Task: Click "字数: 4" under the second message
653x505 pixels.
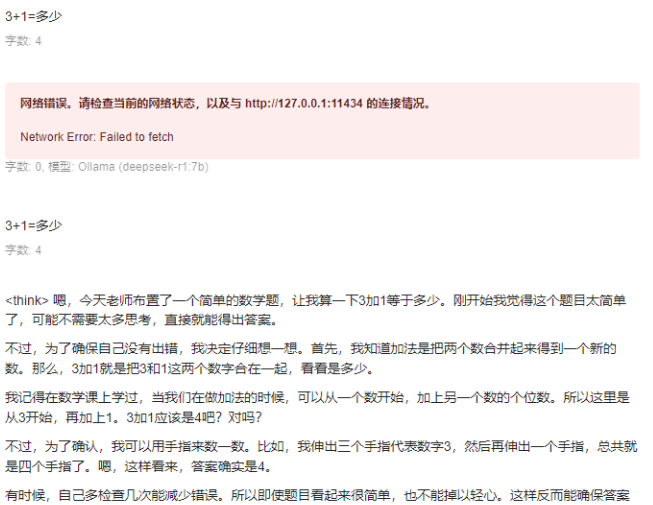Action: click(23, 250)
